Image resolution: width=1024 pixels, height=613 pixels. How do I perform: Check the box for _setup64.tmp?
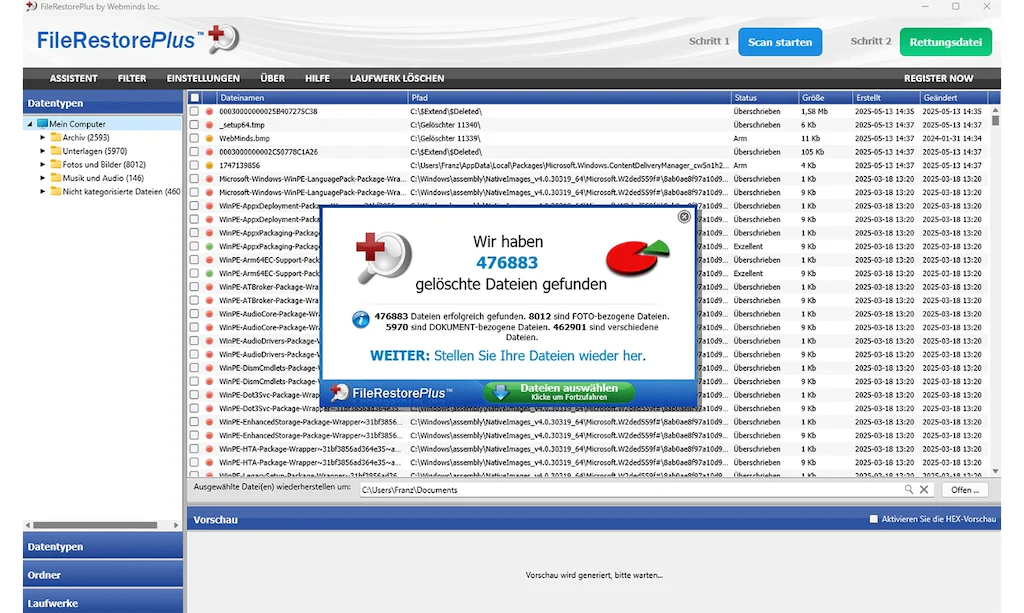coord(194,125)
